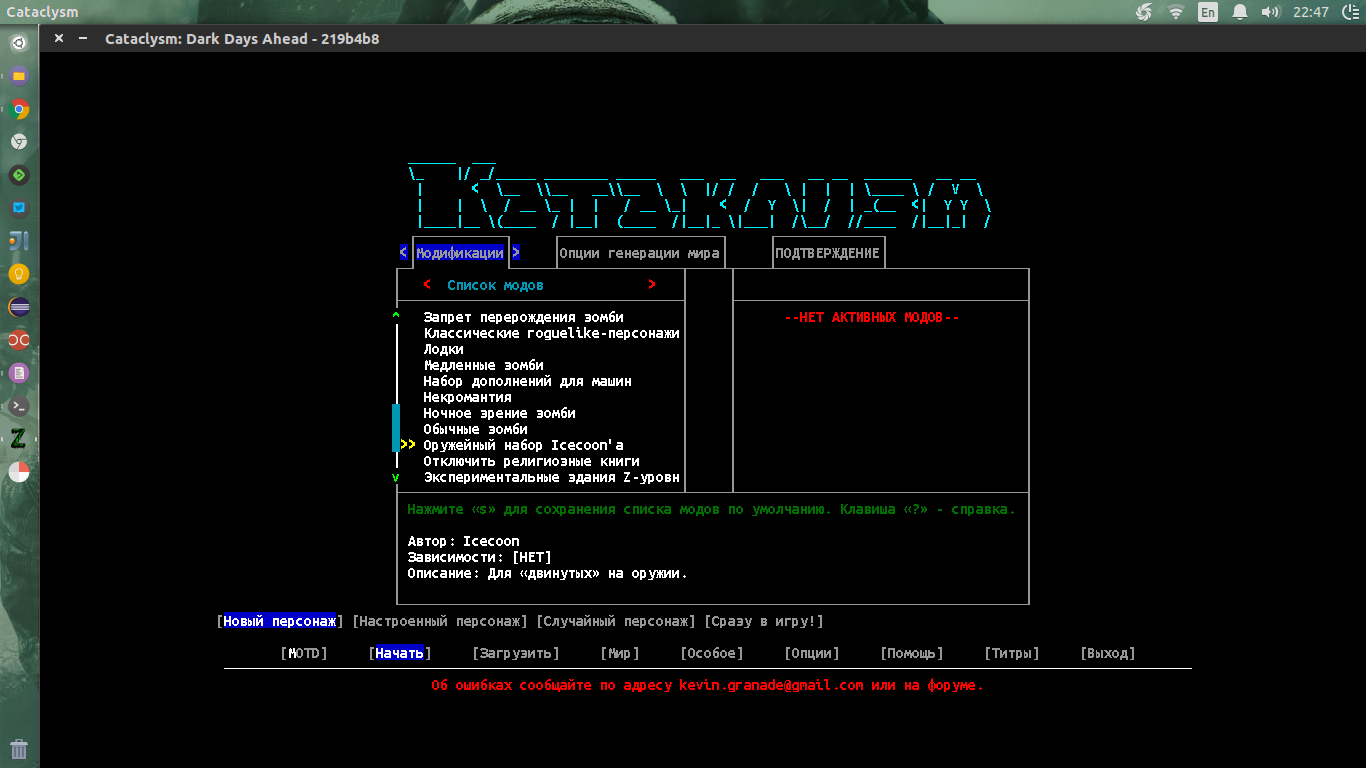
Task: Select Экспериментальные здания Z-уровн mod
Action: click(552, 477)
